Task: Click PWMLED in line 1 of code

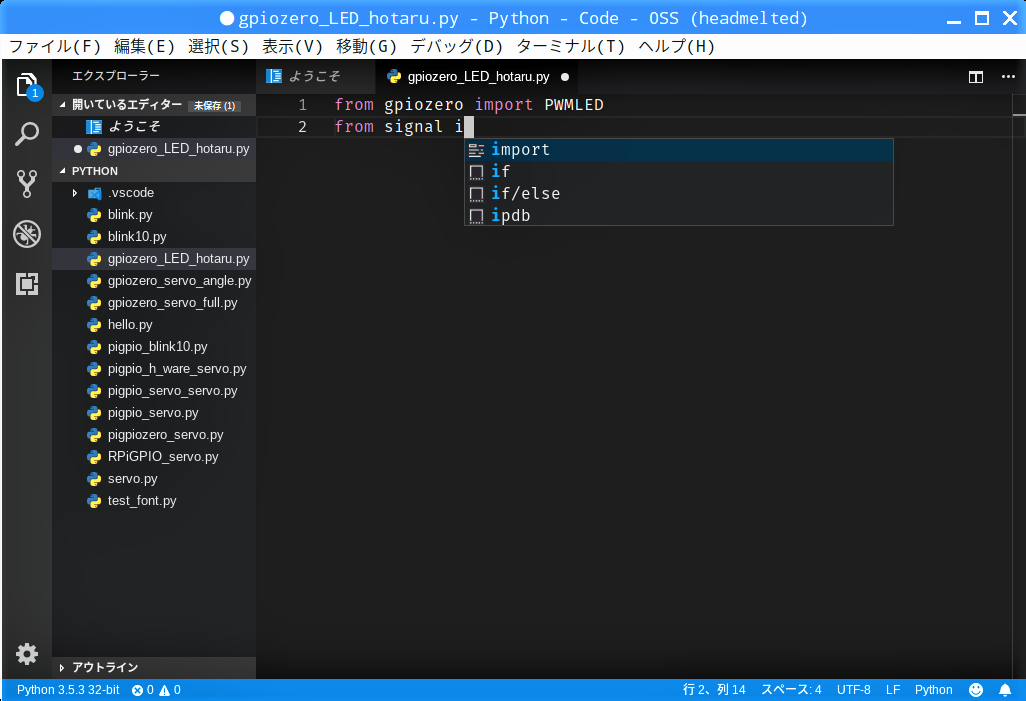Action: pyautogui.click(x=574, y=105)
